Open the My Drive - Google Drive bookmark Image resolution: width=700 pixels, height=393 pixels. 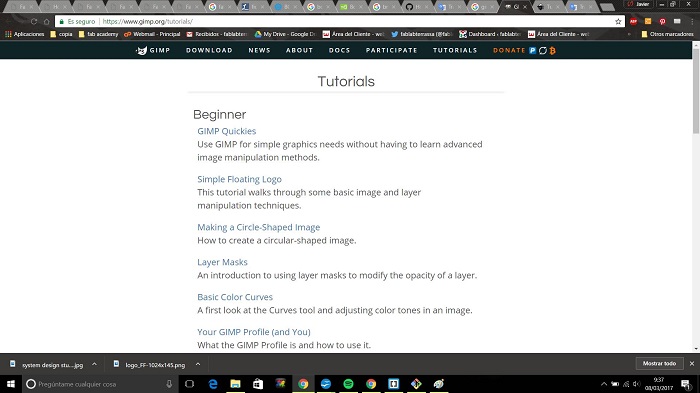click(x=285, y=34)
